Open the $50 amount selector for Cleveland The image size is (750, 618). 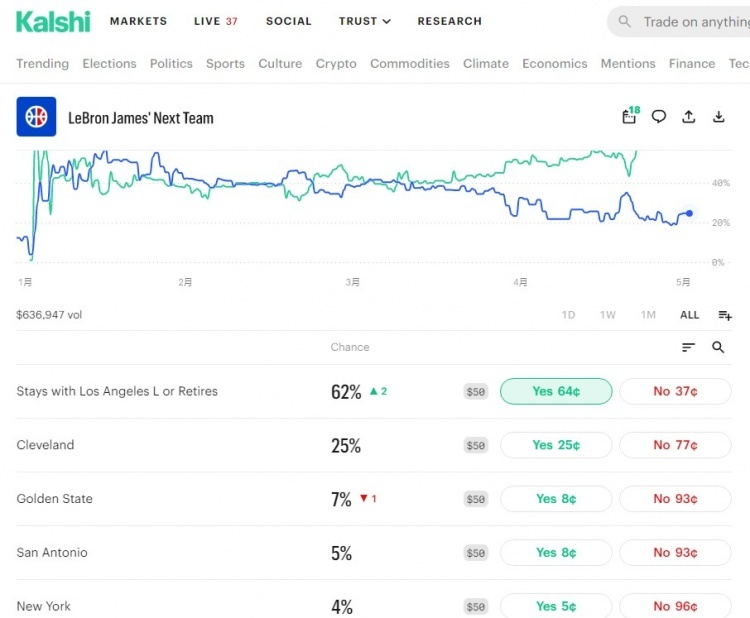click(x=476, y=445)
